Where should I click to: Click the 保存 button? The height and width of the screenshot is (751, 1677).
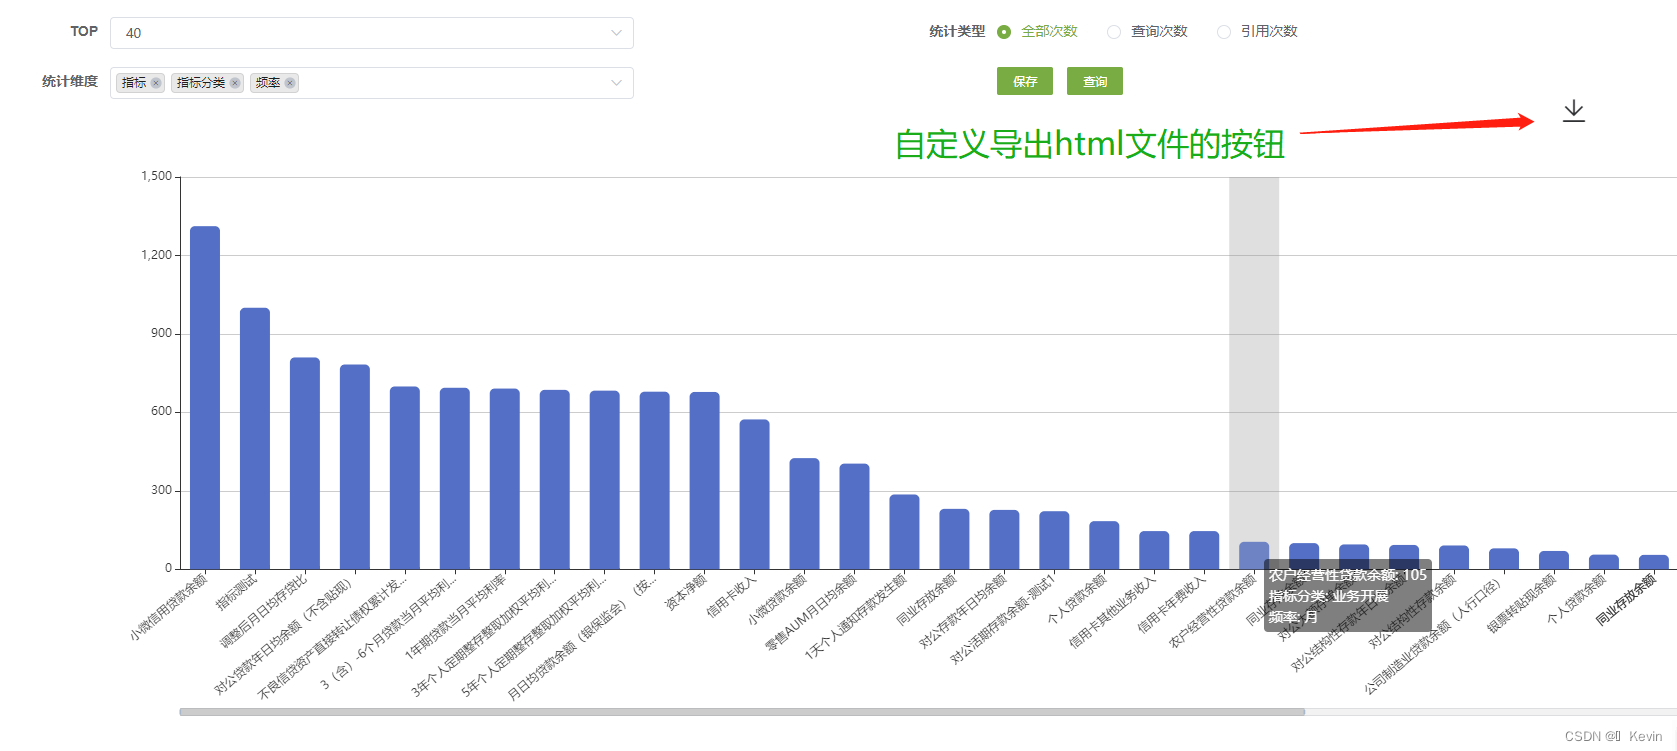coord(1025,81)
